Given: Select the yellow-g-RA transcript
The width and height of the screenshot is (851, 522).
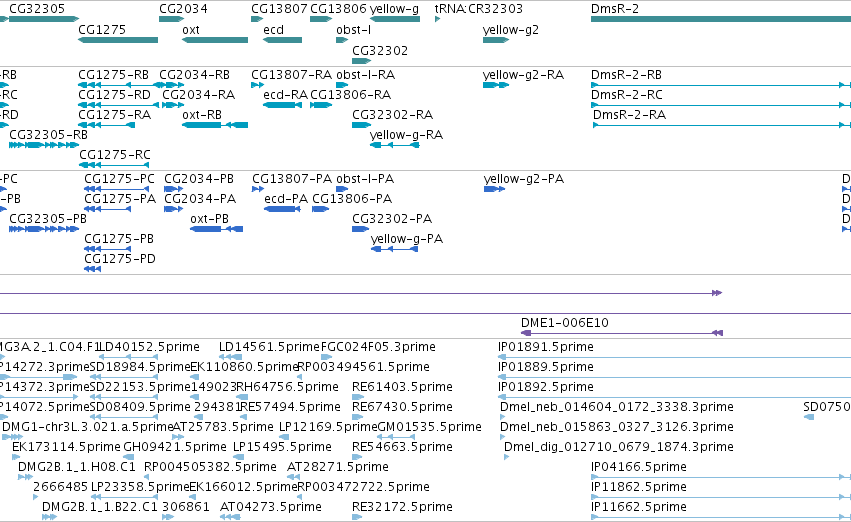Looking at the screenshot, I should [395, 145].
